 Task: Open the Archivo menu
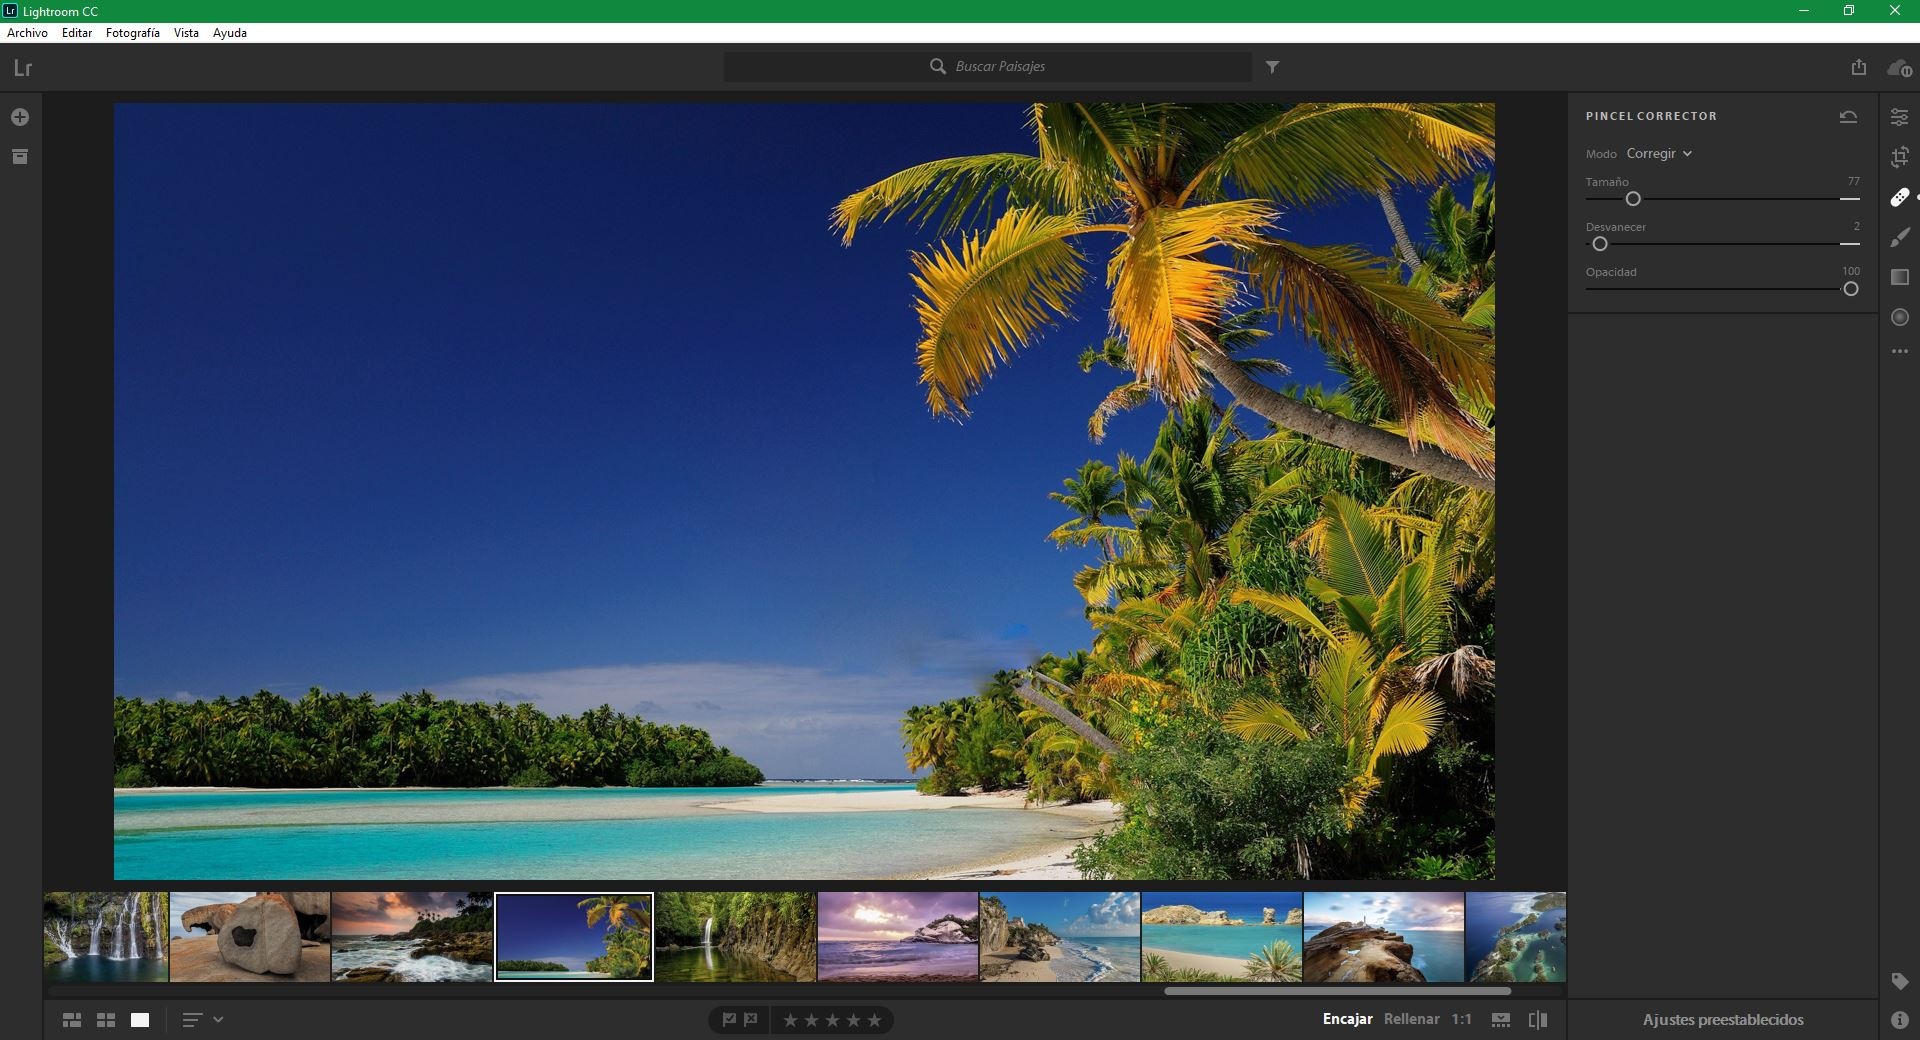pyautogui.click(x=27, y=33)
